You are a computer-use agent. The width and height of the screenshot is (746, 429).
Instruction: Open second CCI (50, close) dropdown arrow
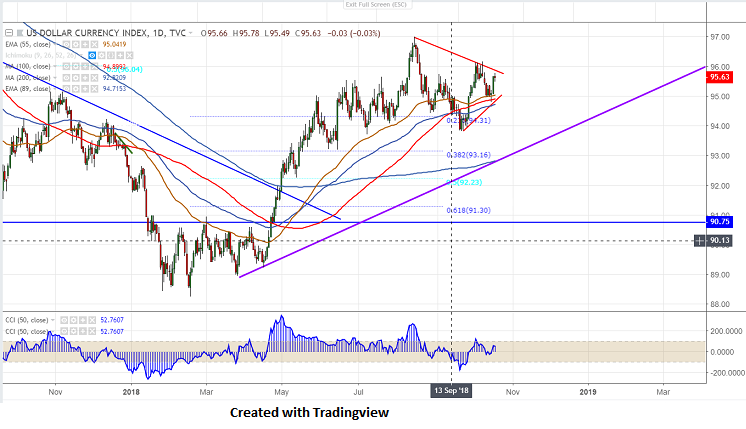[53, 331]
